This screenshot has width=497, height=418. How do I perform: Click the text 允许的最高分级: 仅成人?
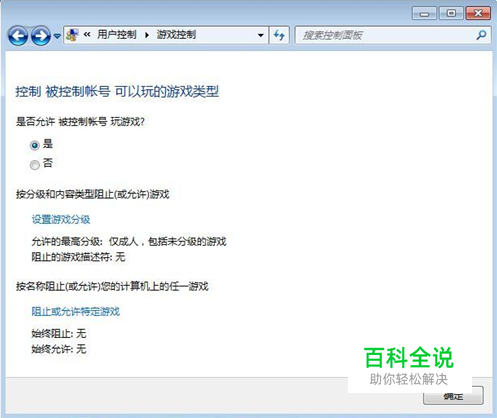coord(85,241)
